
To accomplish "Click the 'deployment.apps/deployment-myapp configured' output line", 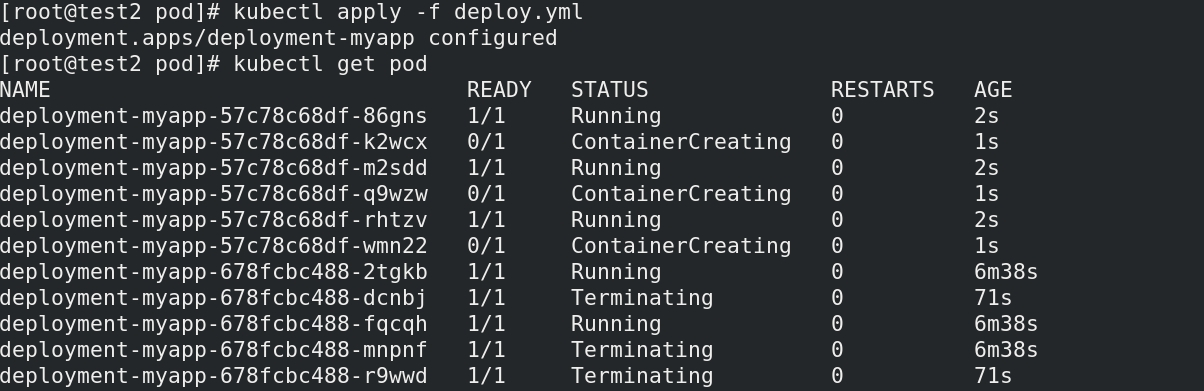I will pos(279,38).
